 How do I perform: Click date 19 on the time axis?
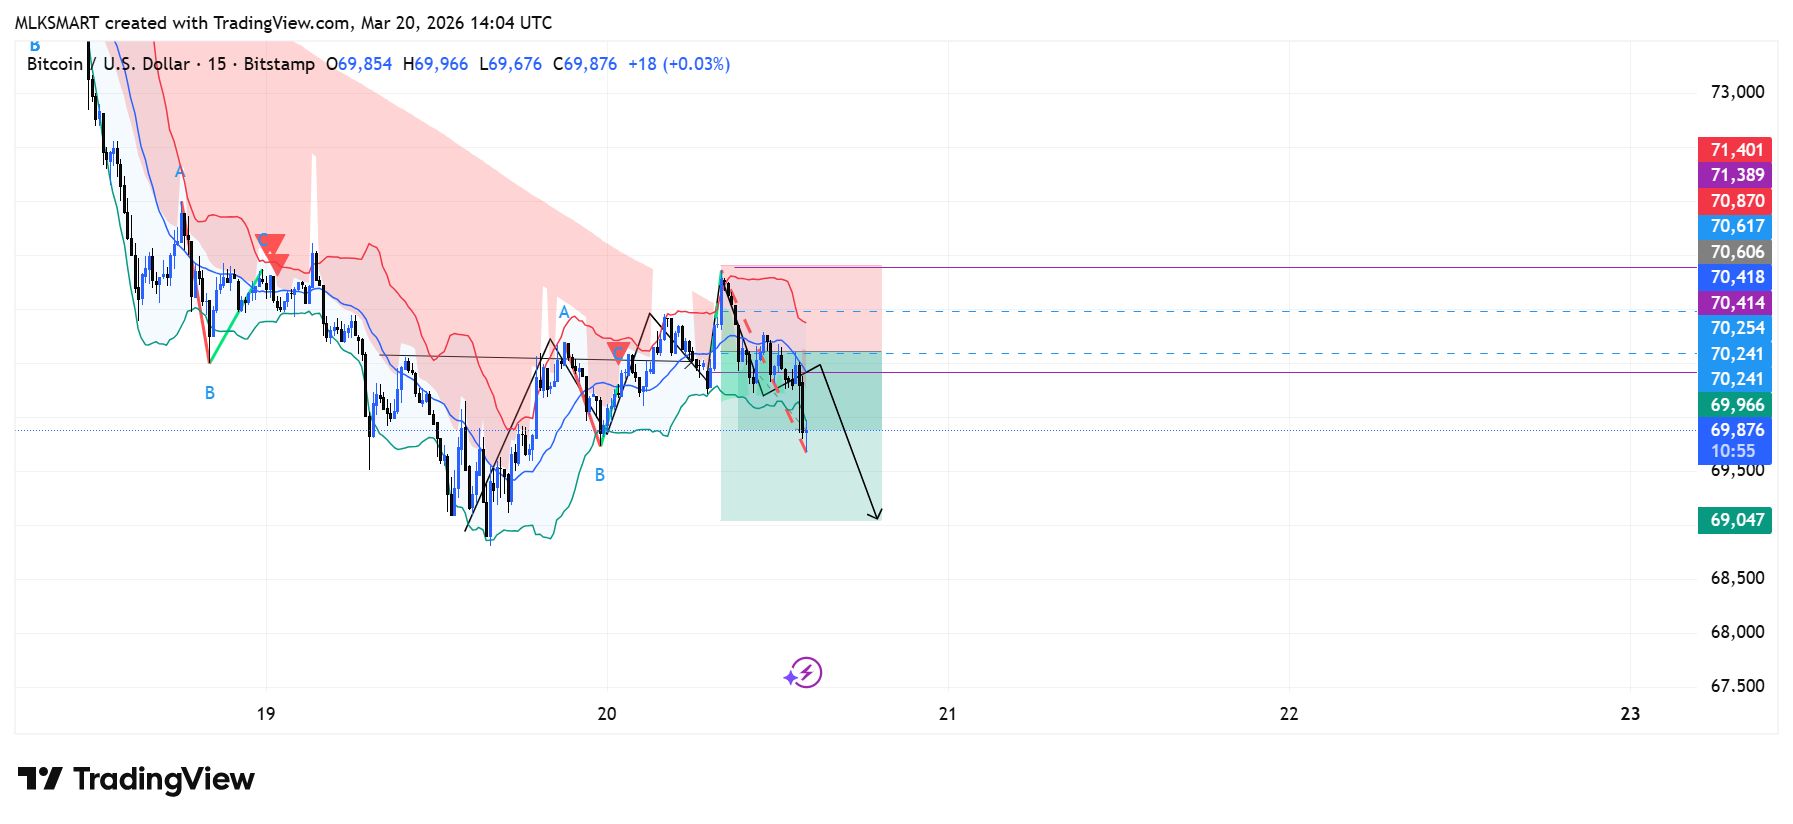point(265,714)
